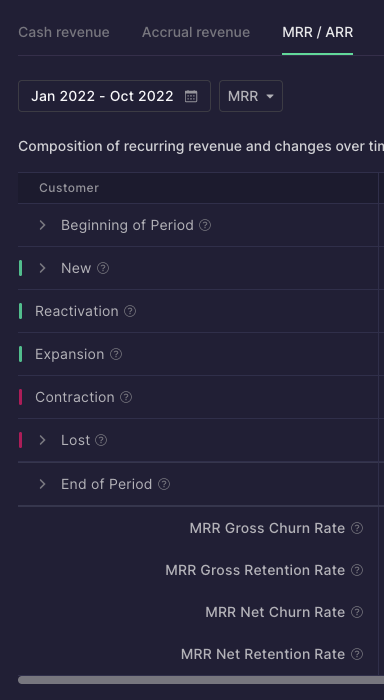The image size is (384, 700).
Task: Expand the End of Period row
Action: [42, 484]
